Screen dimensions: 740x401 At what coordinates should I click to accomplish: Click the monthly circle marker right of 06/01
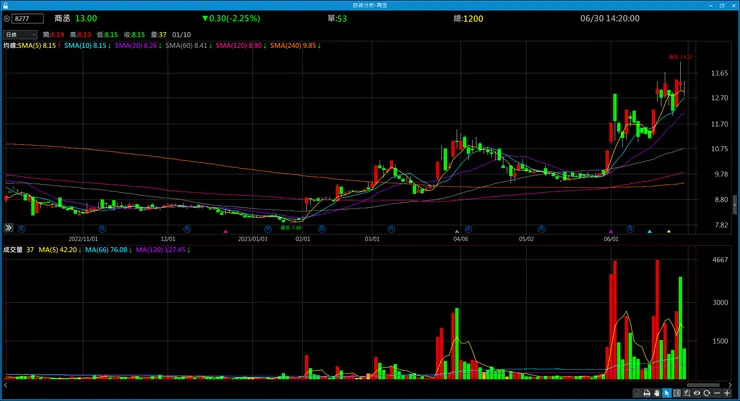(x=630, y=229)
